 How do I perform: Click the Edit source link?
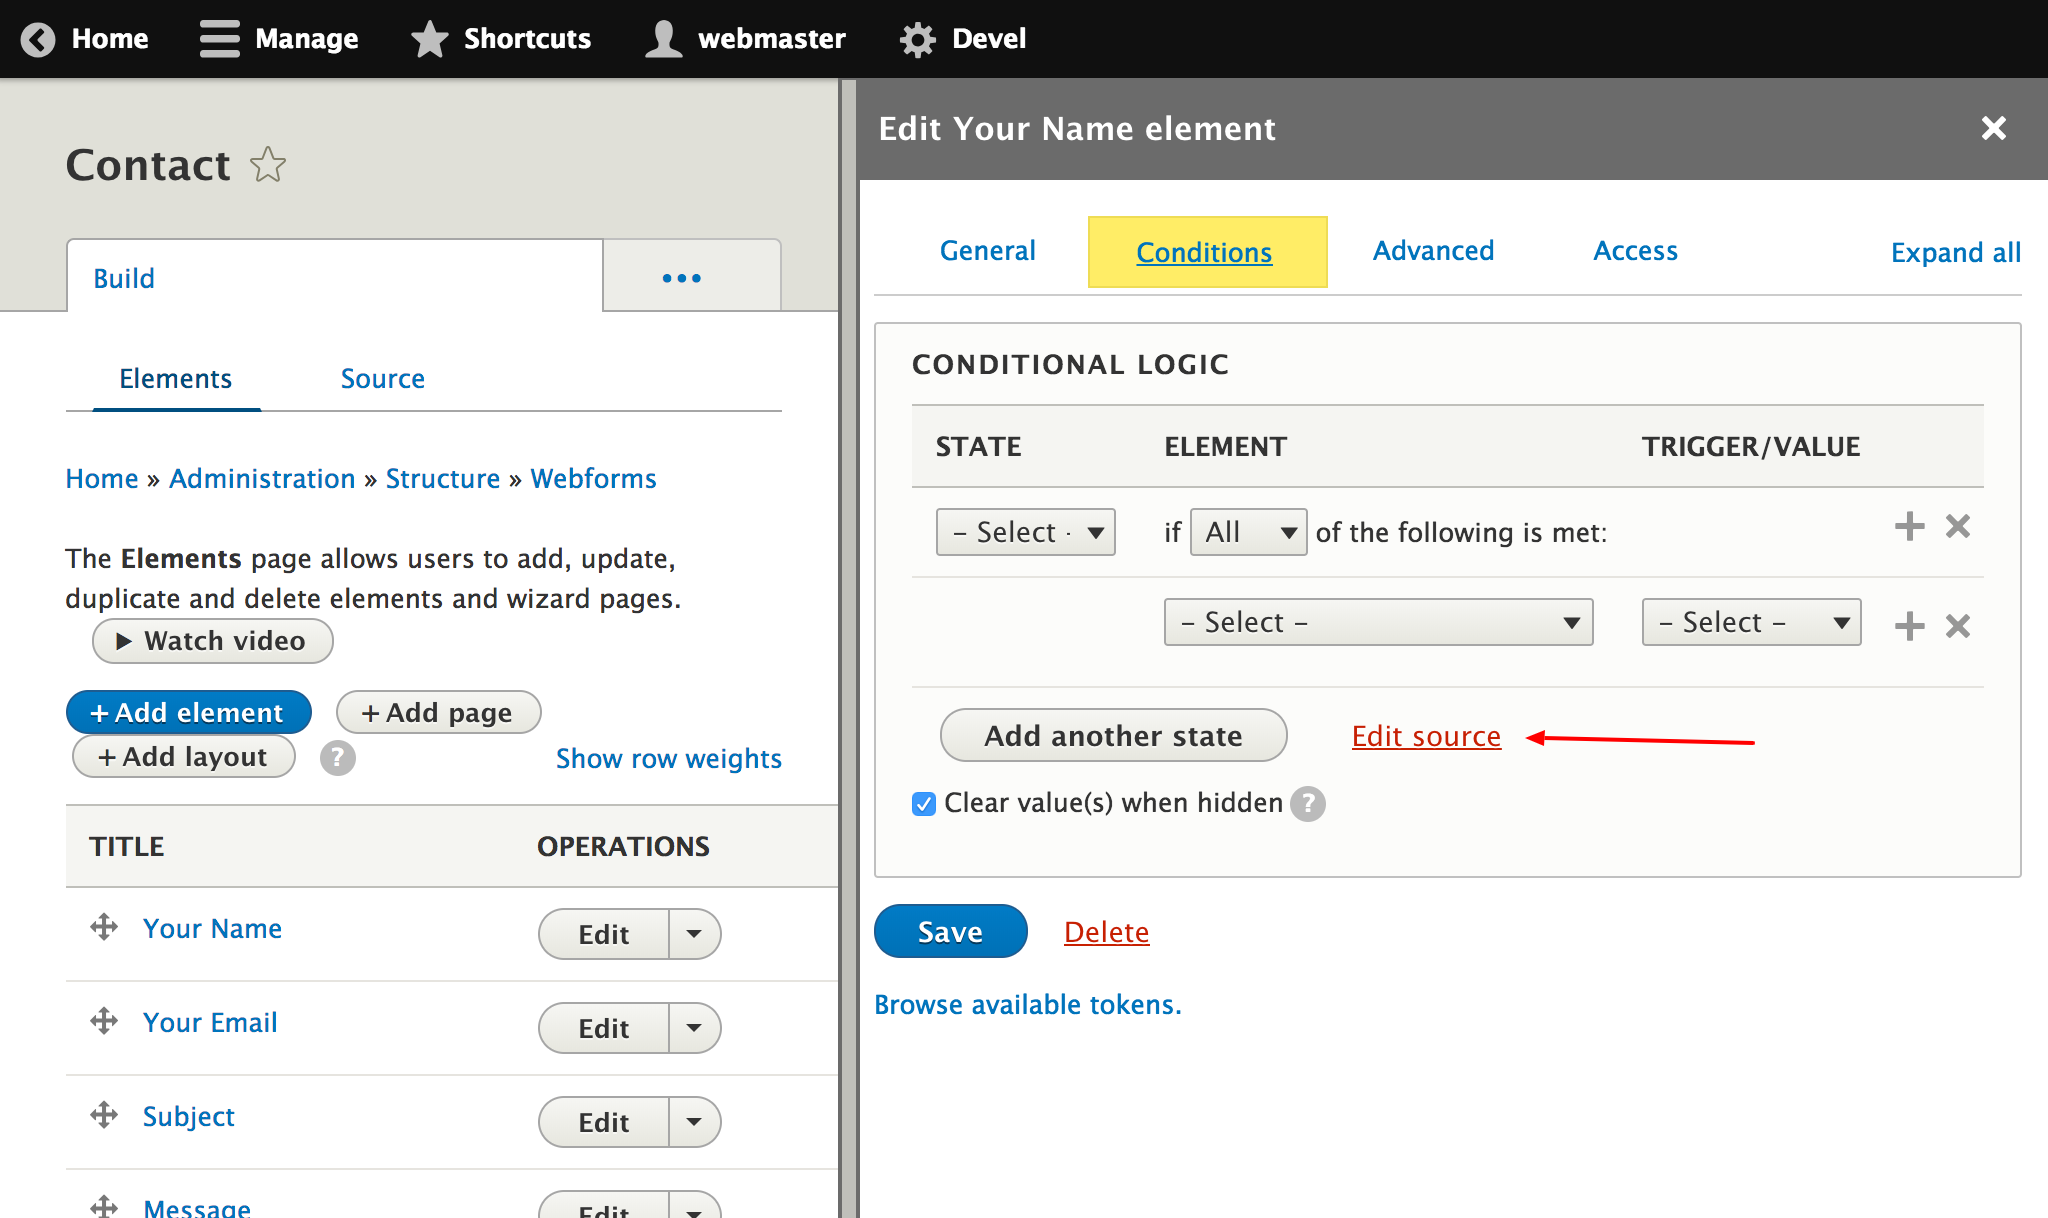1426,736
